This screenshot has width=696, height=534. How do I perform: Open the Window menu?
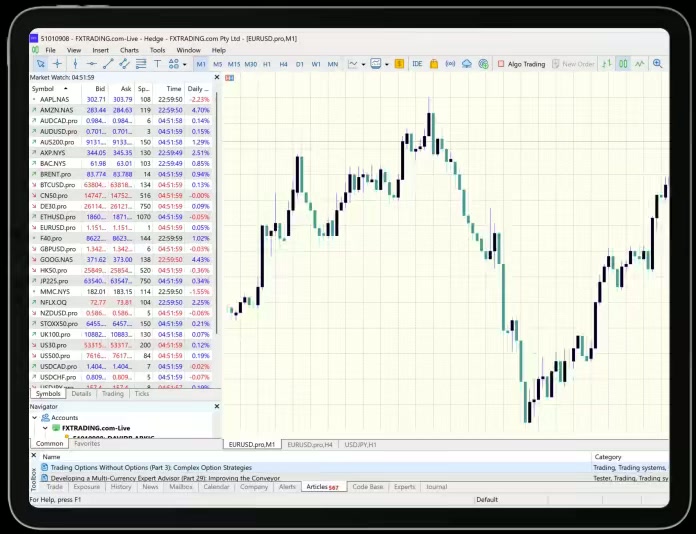click(x=188, y=50)
